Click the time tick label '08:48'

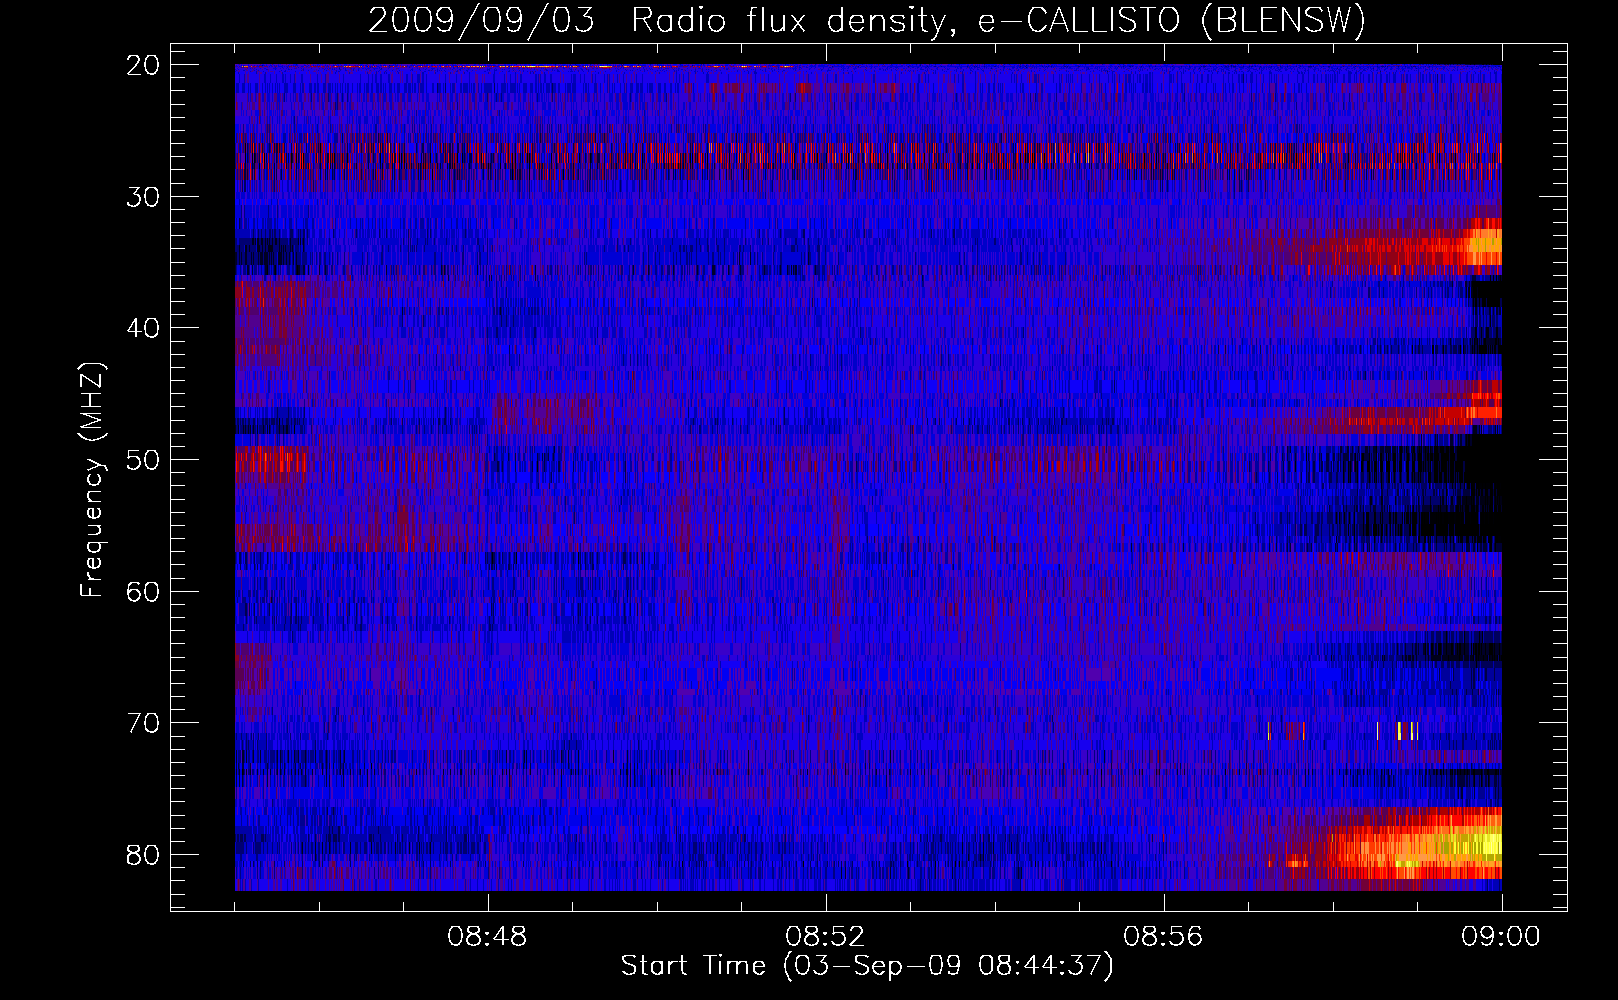487,937
